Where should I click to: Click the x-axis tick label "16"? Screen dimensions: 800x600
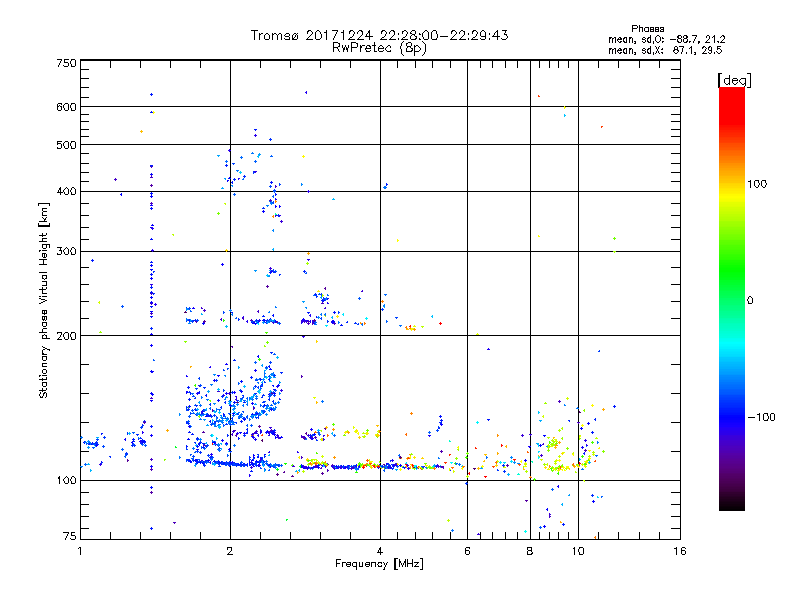(x=680, y=551)
